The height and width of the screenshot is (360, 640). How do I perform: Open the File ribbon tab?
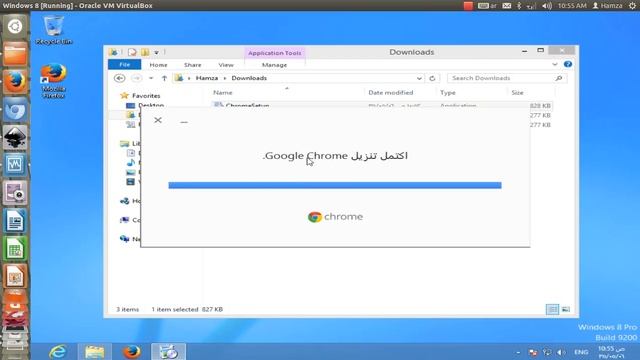click(x=124, y=64)
